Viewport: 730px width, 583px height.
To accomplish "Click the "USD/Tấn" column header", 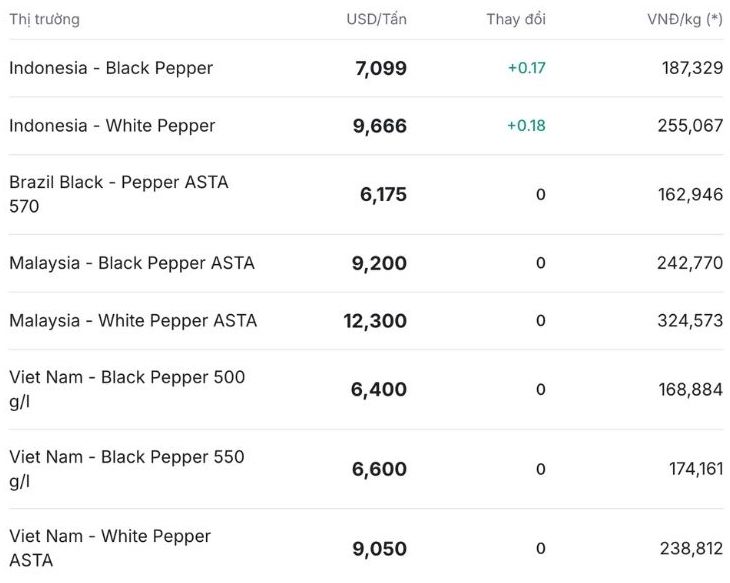I will click(376, 19).
